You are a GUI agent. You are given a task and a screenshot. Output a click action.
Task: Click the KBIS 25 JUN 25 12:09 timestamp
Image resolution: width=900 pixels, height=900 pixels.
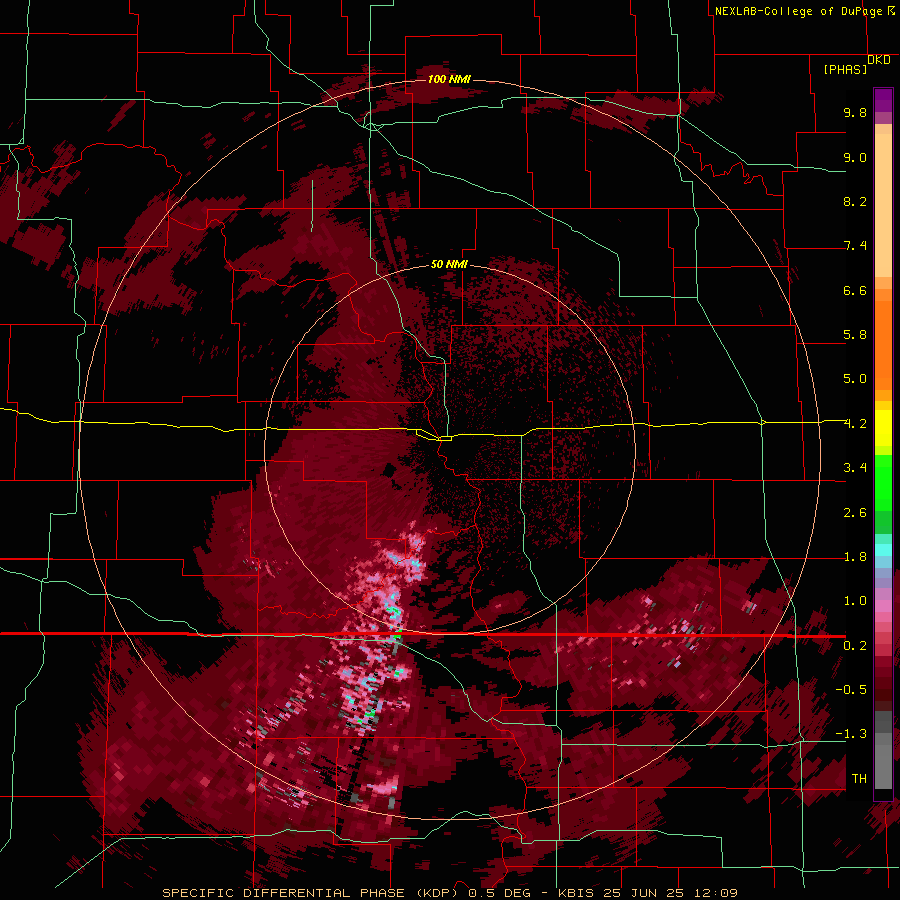tap(647, 893)
